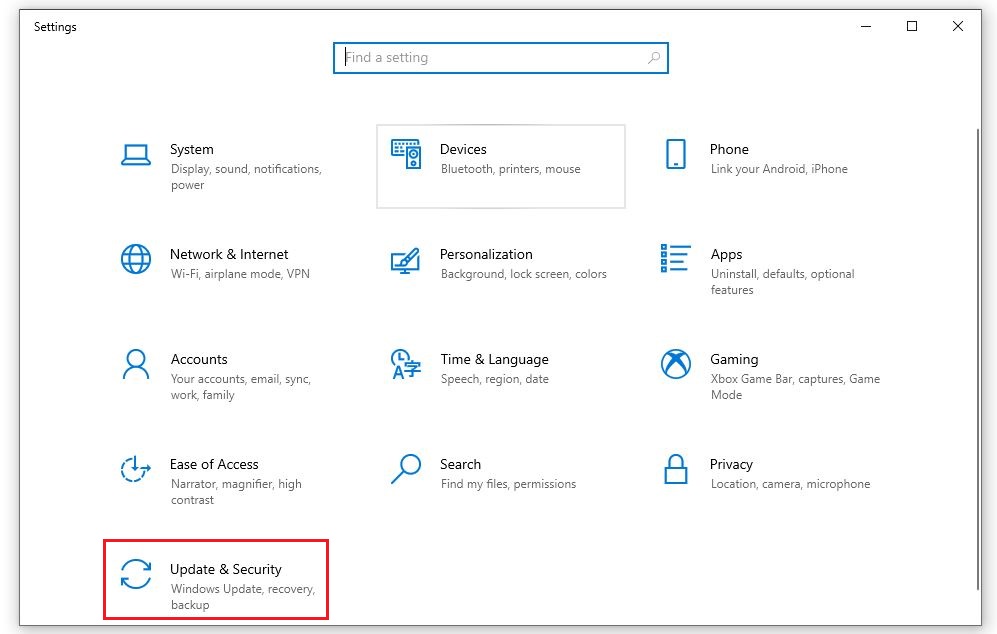This screenshot has height=634, width=997.
Task: Choose Ease of Access title
Action: [214, 464]
